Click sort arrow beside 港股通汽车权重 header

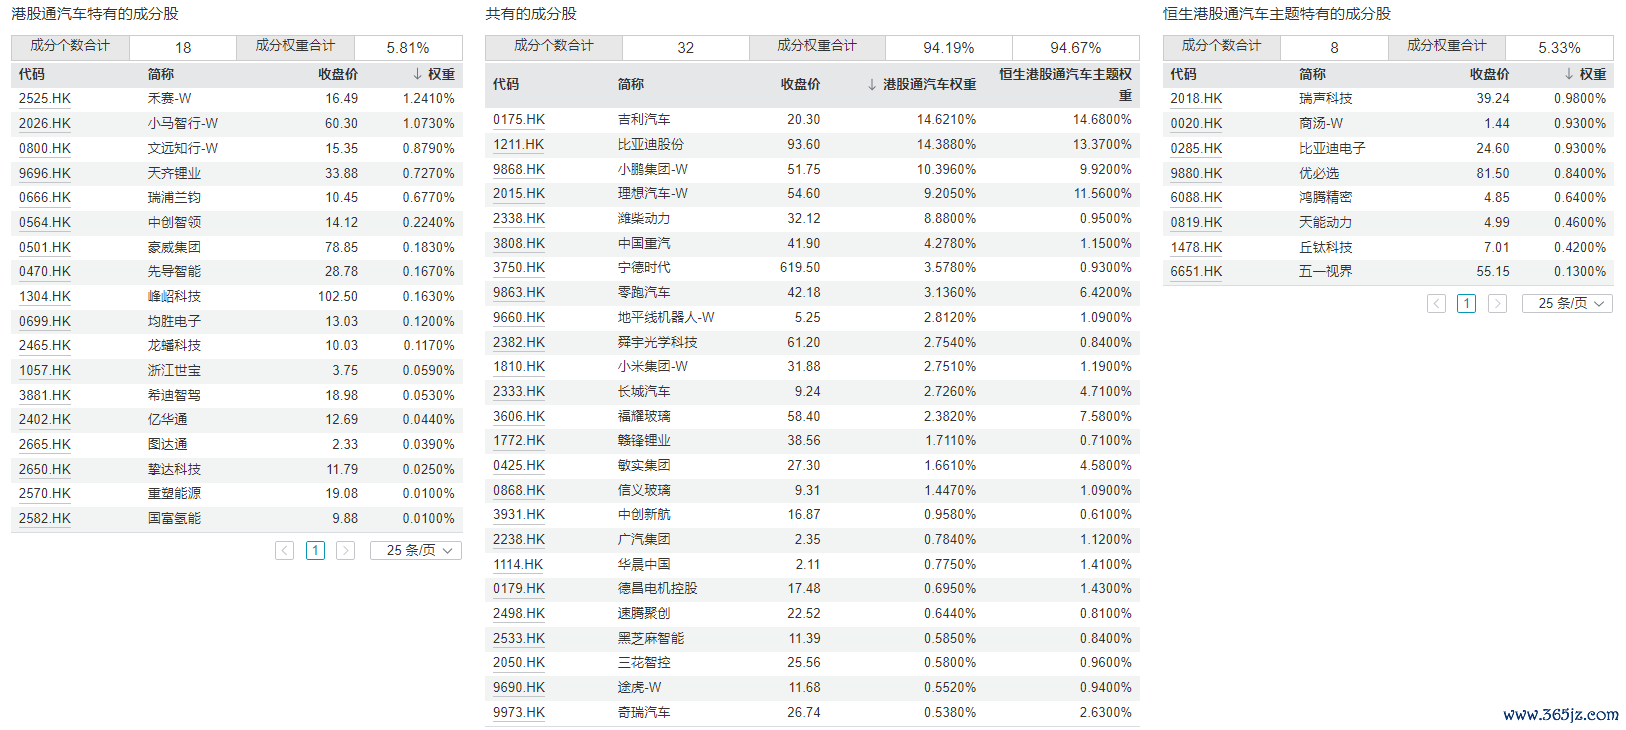click(872, 85)
